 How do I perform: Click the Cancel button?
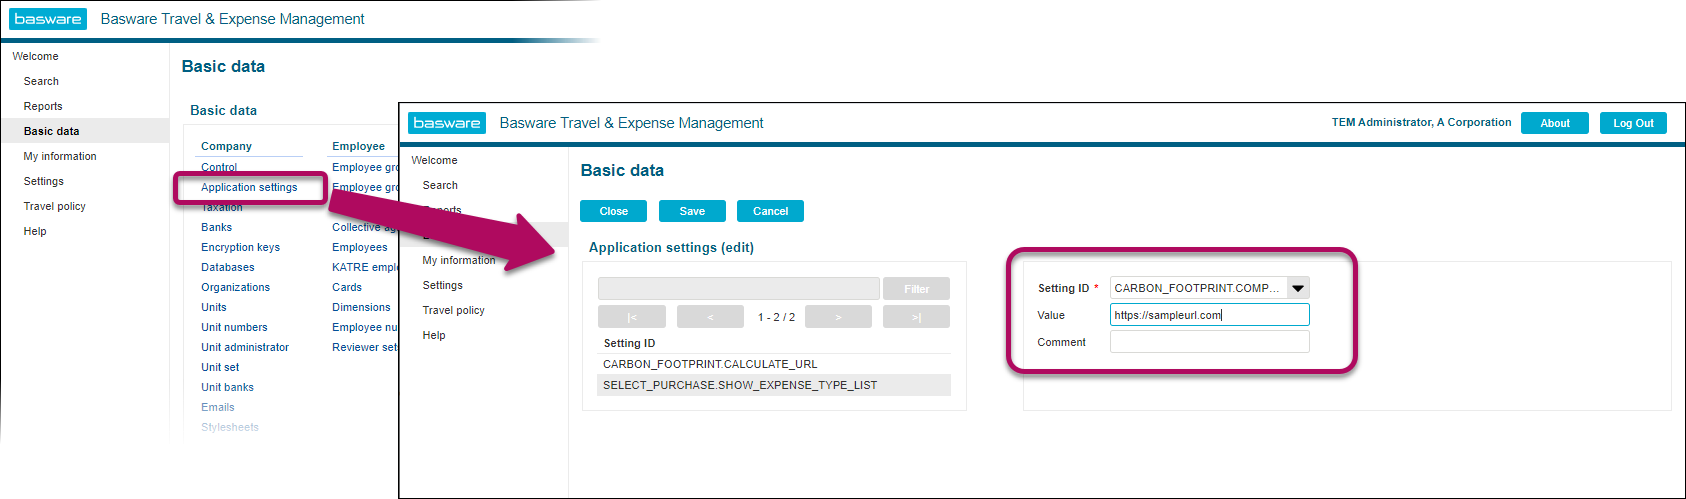[770, 211]
